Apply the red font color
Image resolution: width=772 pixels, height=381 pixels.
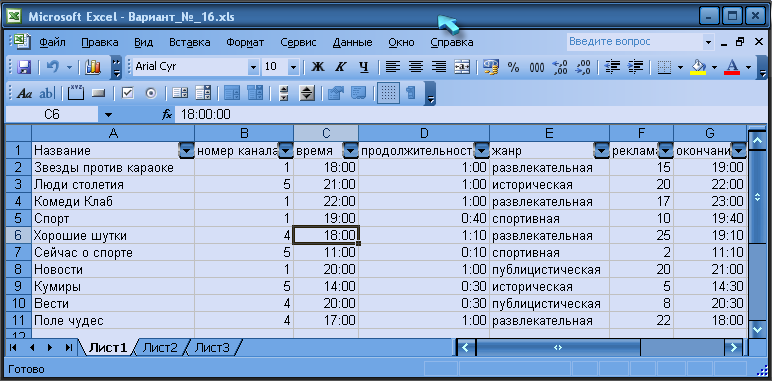pyautogui.click(x=732, y=67)
